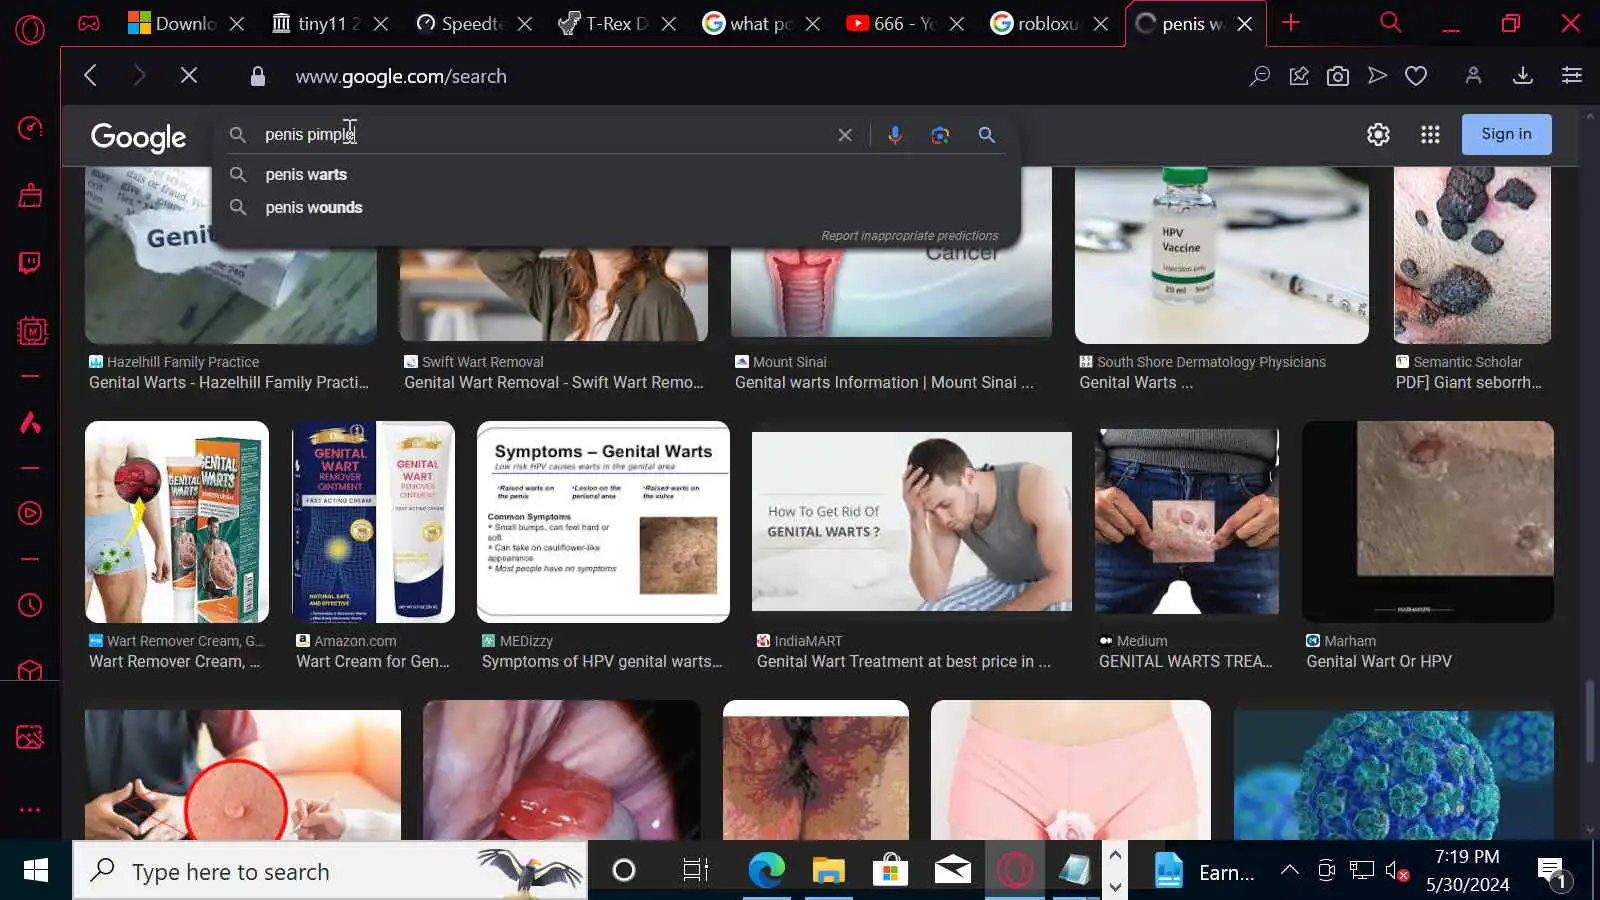Focus the Google search text field

coord(545,135)
